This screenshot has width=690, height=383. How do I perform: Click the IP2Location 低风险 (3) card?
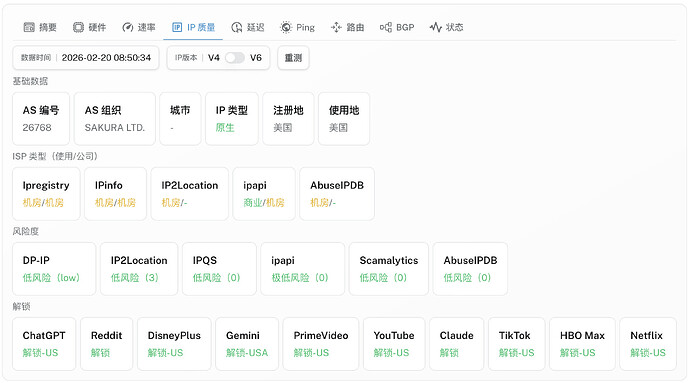coord(139,269)
